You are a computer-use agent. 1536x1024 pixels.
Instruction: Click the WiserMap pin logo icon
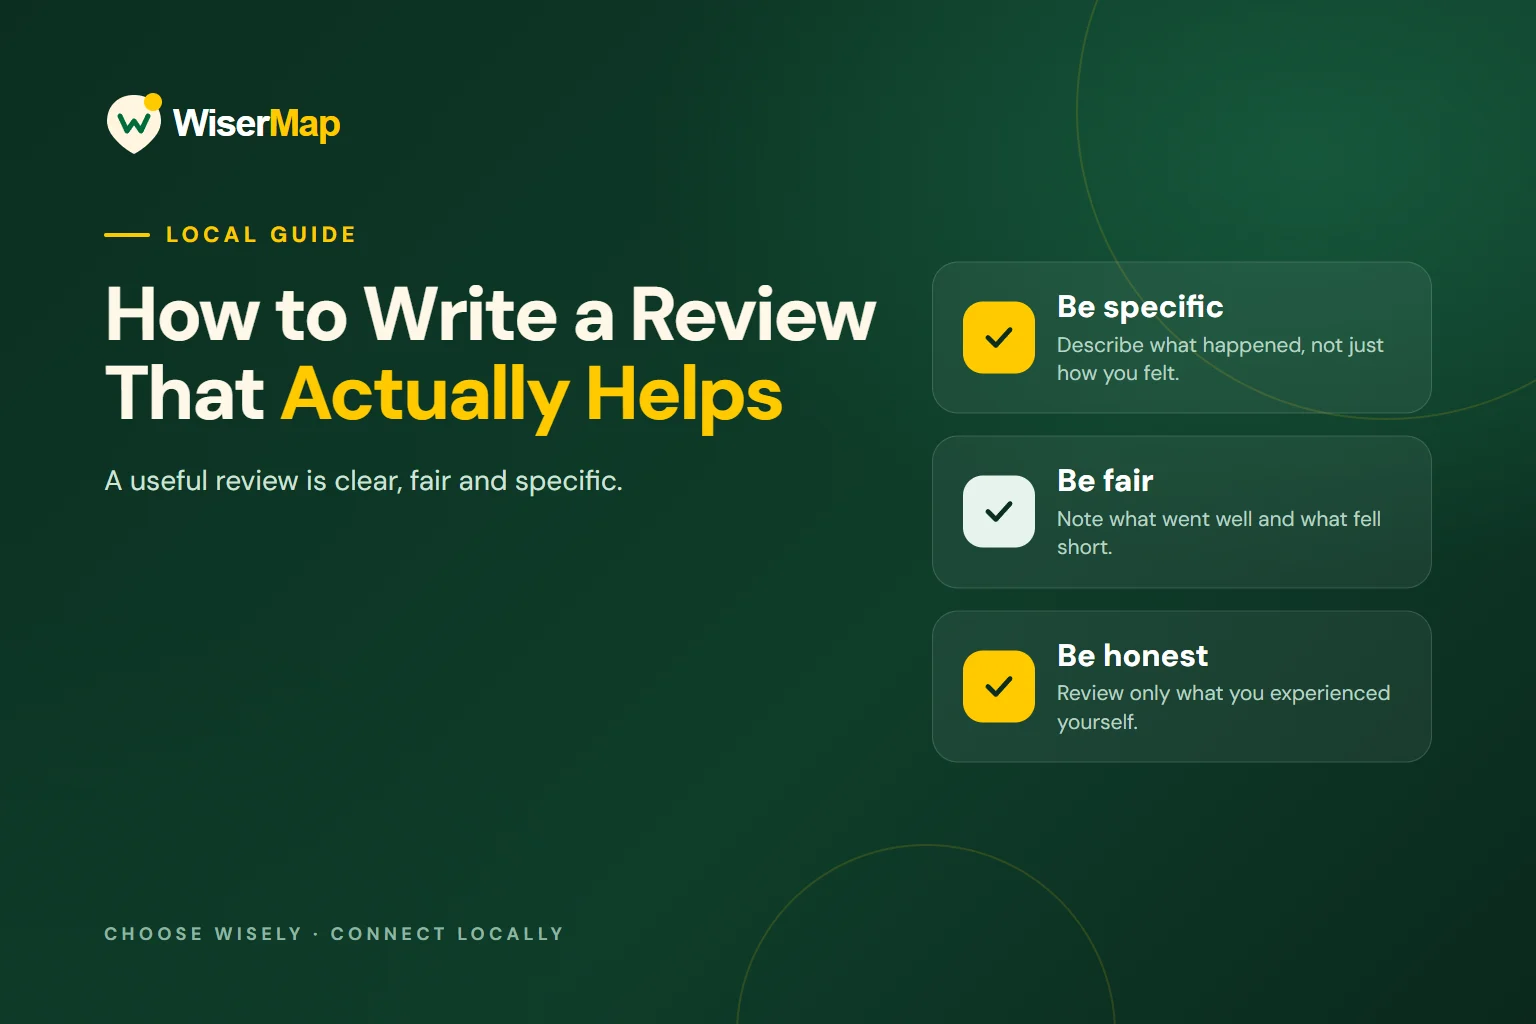point(134,124)
